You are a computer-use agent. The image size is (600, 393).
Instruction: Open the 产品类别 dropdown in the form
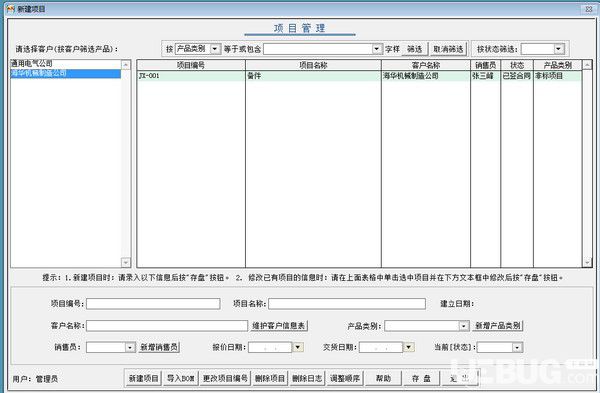463,326
